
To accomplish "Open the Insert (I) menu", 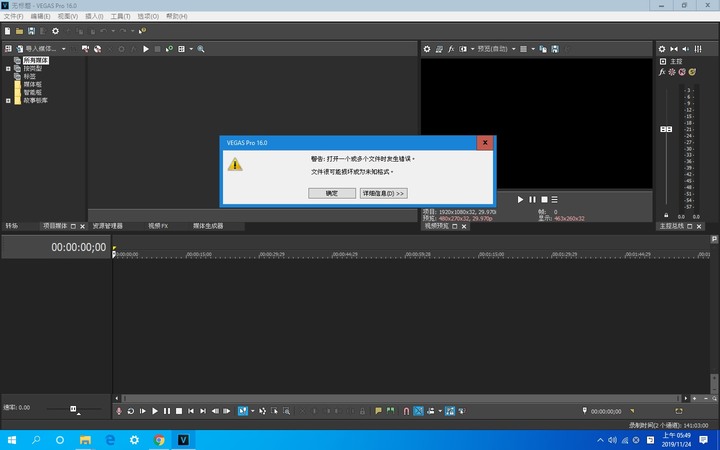I will point(94,16).
